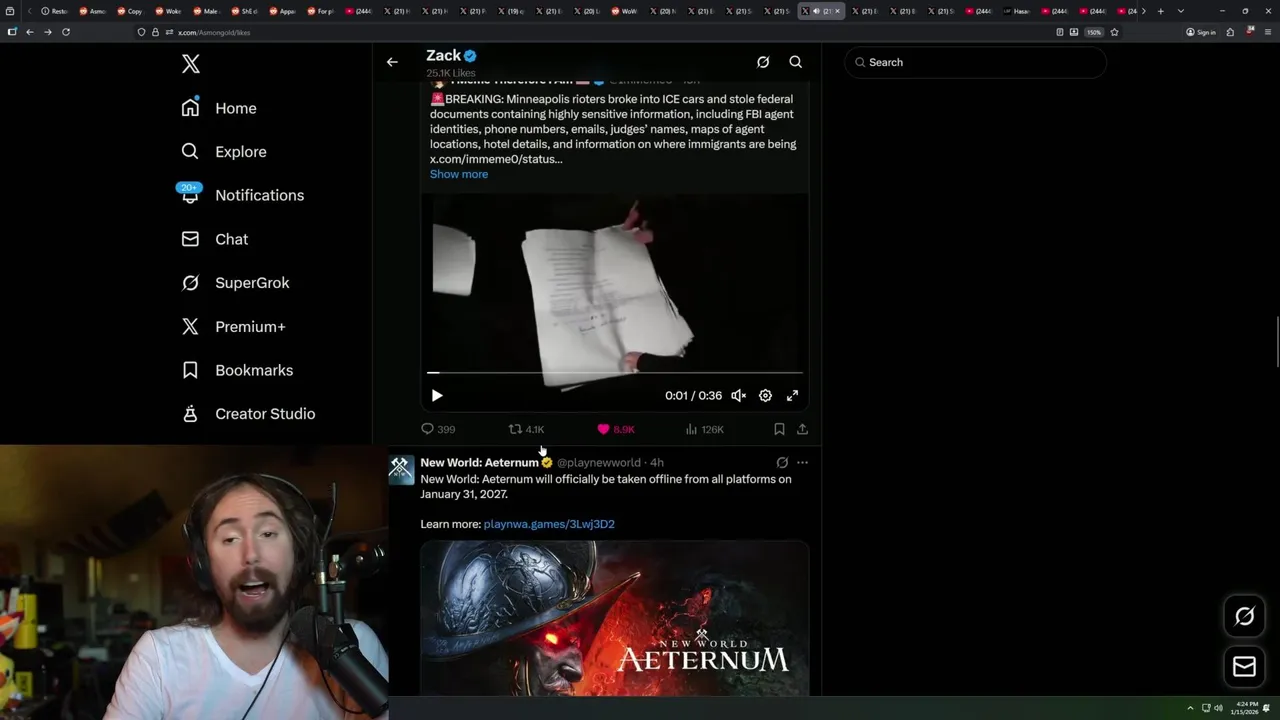Image resolution: width=1280 pixels, height=720 pixels.
Task: Reset the 150% zoom indicator
Action: (x=1094, y=32)
